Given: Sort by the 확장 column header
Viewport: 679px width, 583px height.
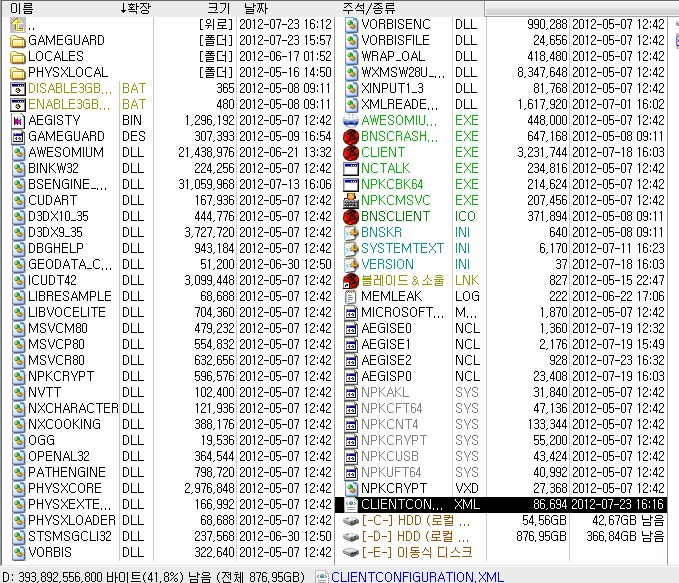Looking at the screenshot, I should tap(136, 8).
